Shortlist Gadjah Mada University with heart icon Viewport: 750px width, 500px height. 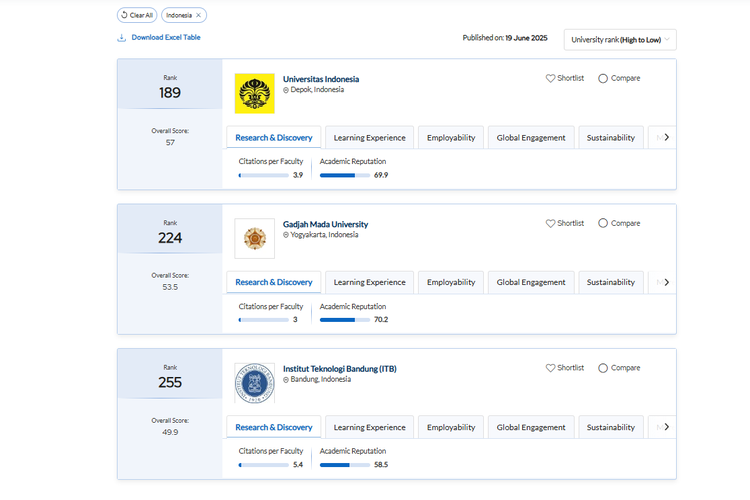point(550,223)
